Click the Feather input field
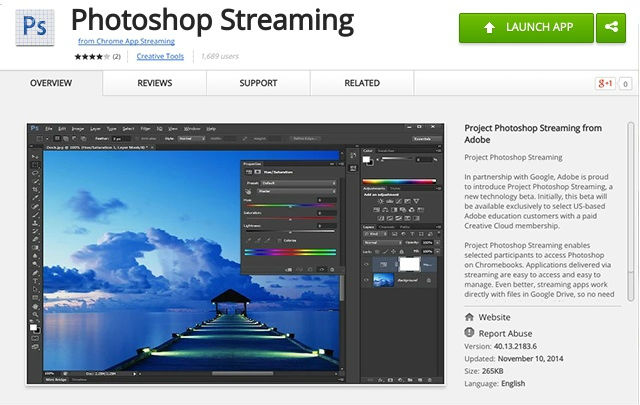This screenshot has width=640, height=405. pos(121,139)
